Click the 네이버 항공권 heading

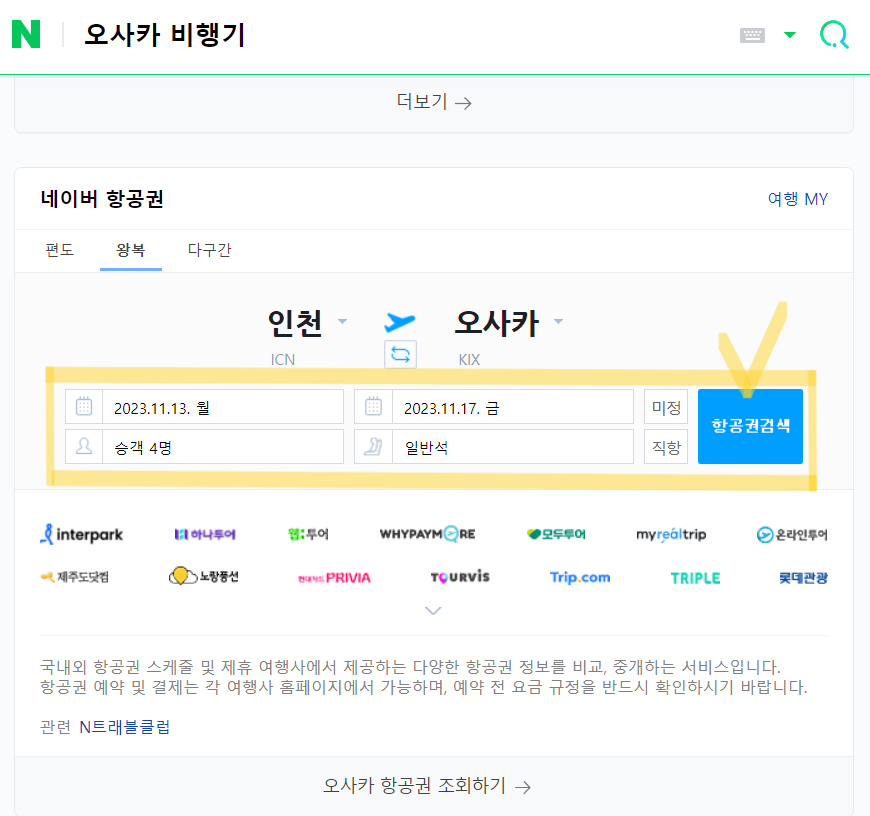[102, 199]
